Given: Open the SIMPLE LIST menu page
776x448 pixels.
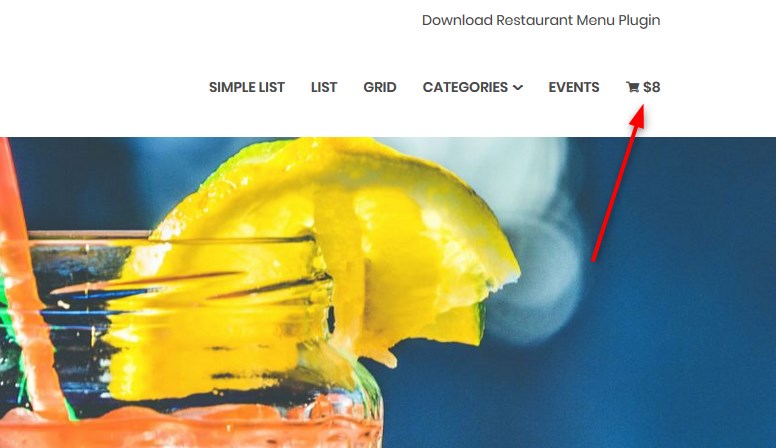Looking at the screenshot, I should click(246, 87).
